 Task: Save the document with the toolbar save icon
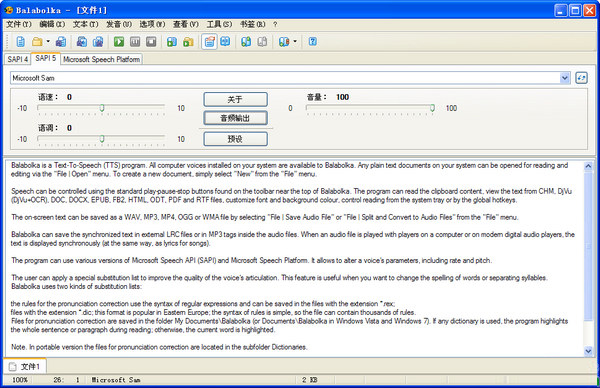(61, 41)
